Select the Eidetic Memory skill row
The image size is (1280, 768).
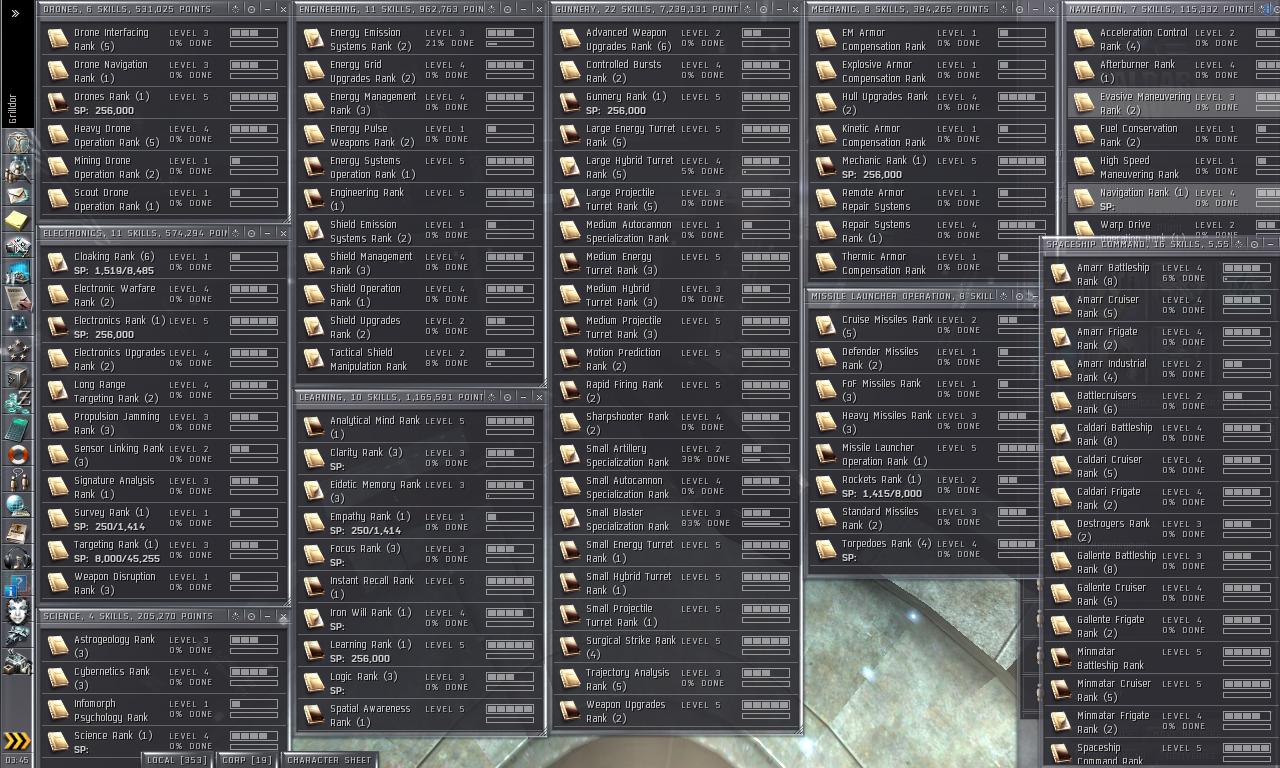(x=418, y=491)
